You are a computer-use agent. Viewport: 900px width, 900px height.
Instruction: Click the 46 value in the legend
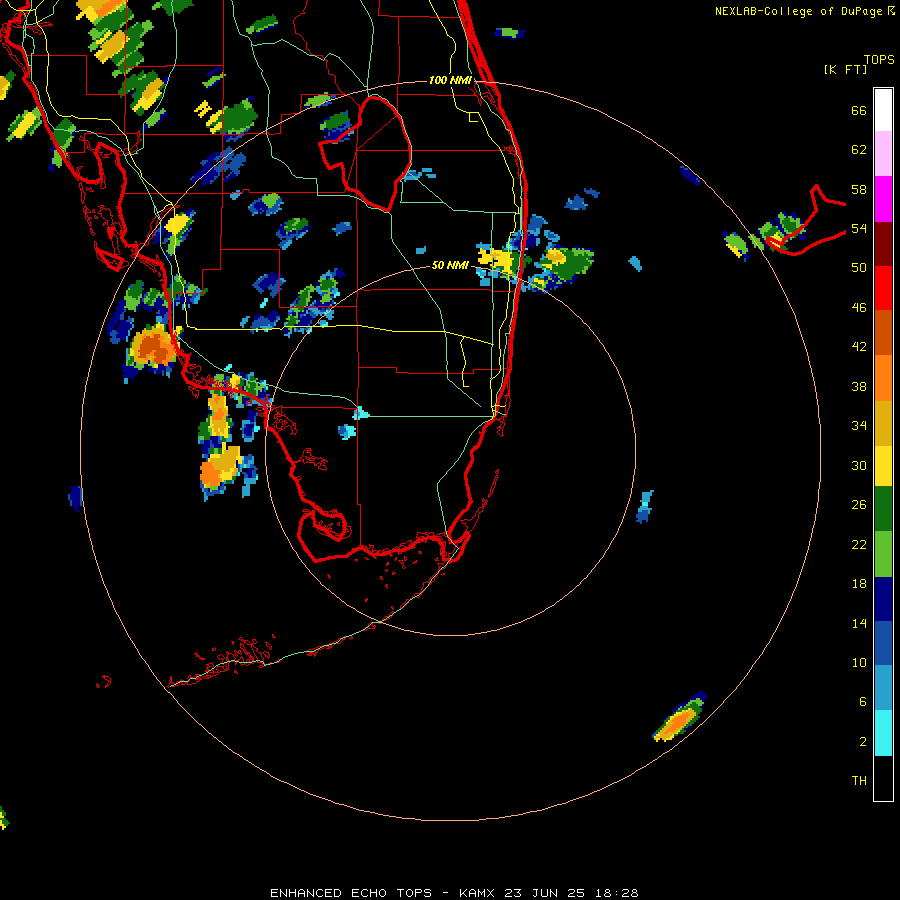859,308
